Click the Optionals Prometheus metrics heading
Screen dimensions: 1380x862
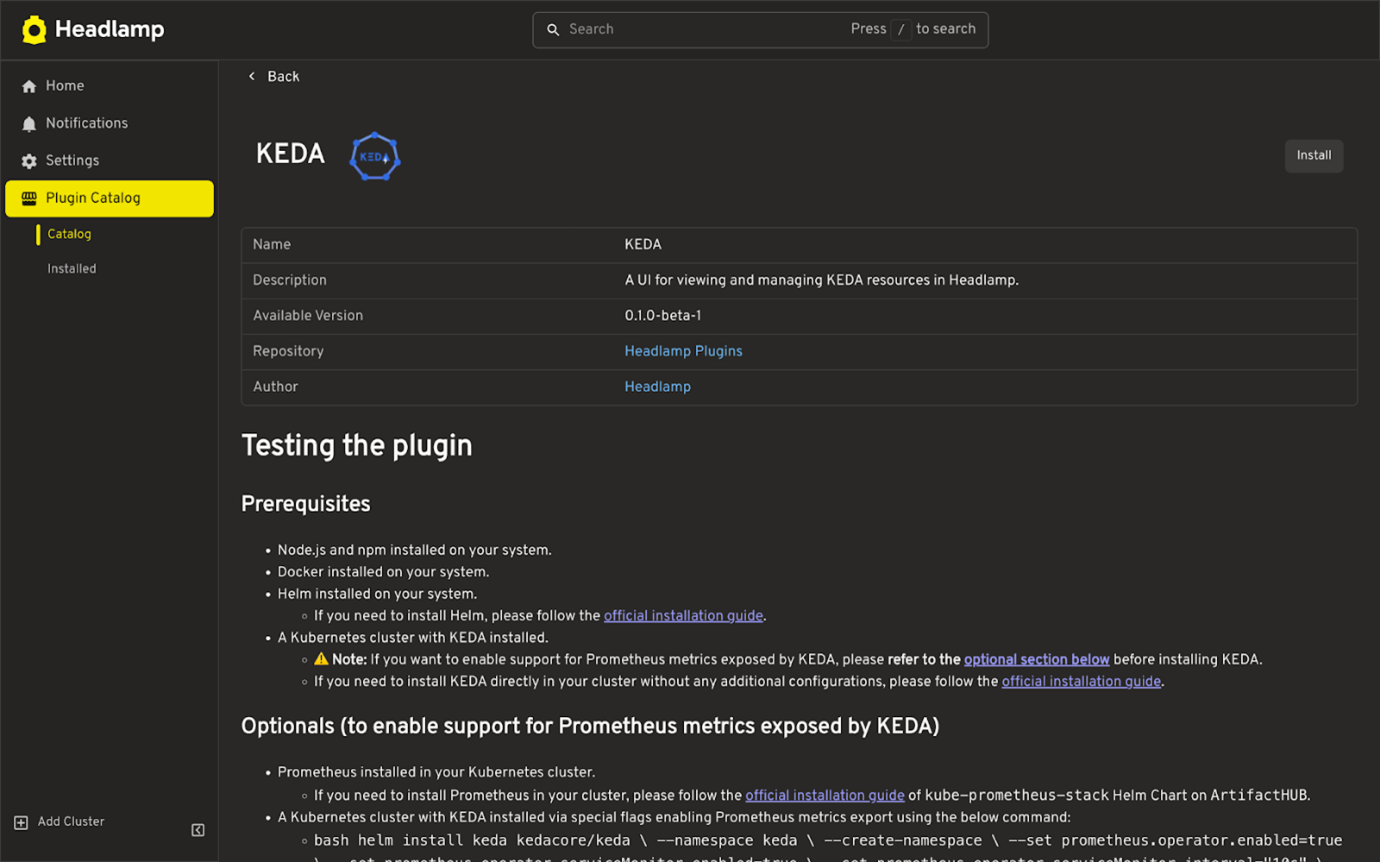pyautogui.click(x=590, y=726)
